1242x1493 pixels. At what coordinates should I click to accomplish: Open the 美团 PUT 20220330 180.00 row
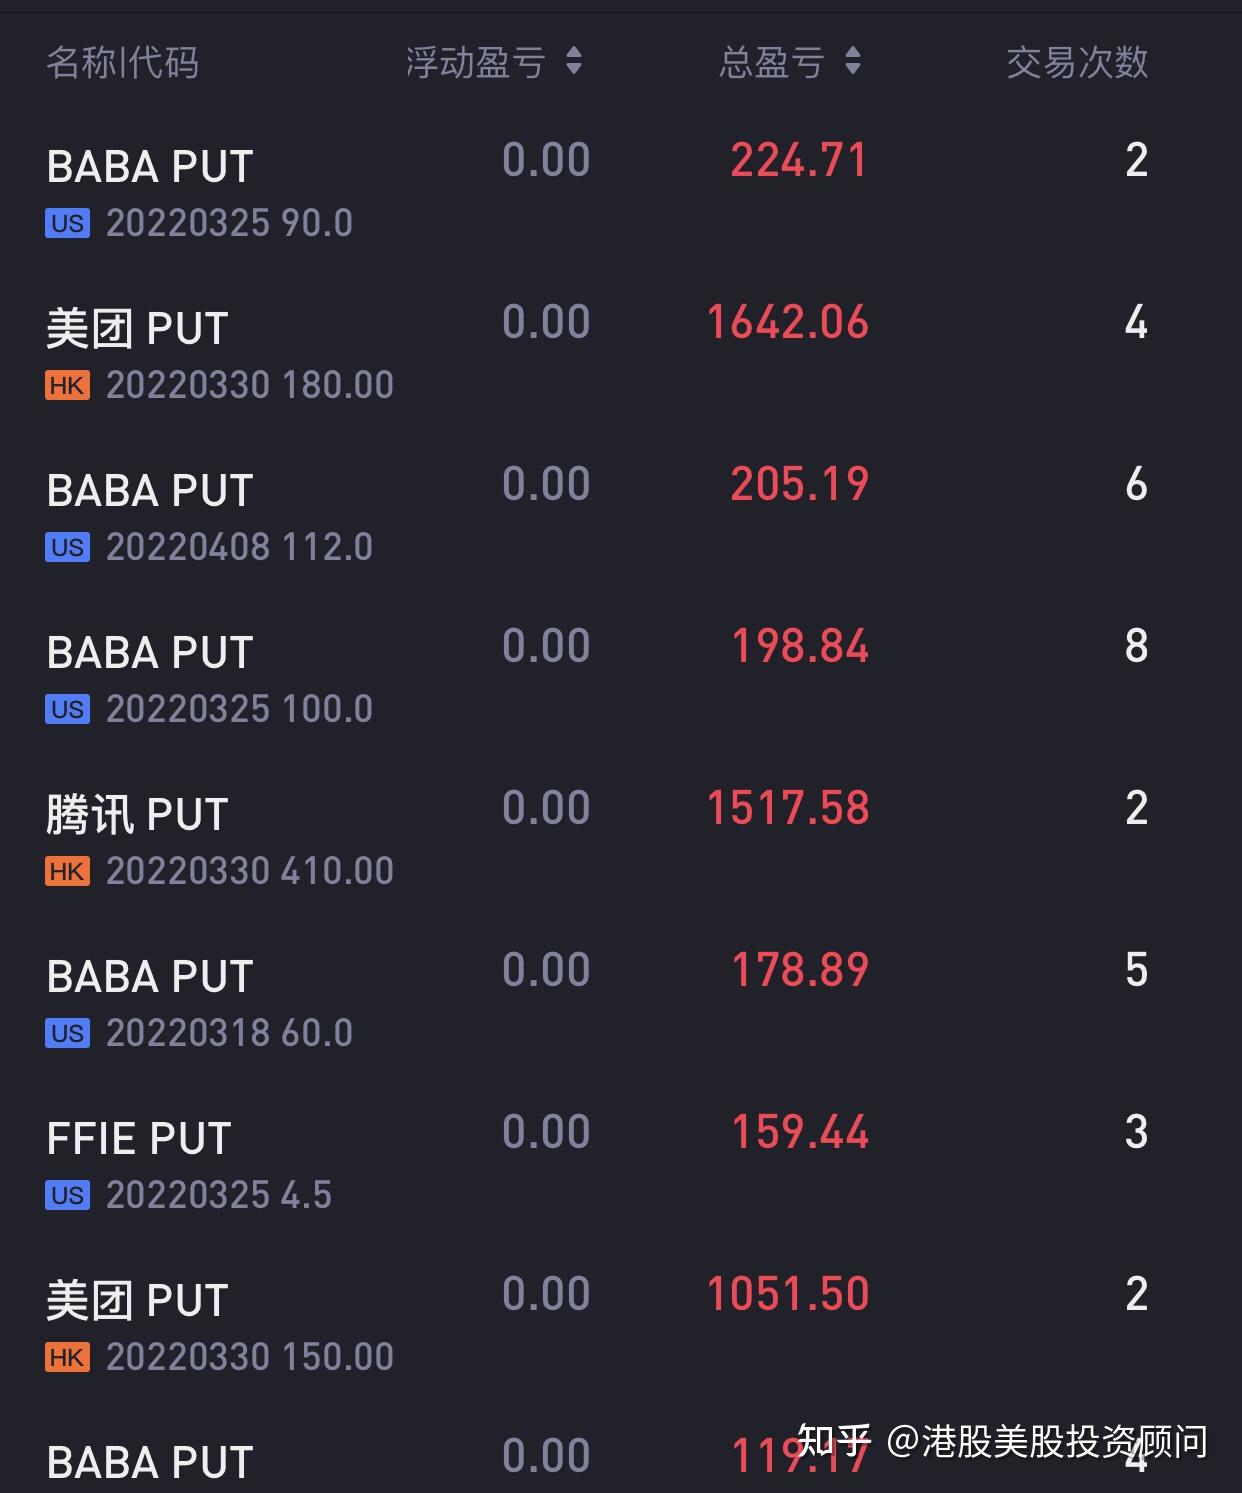click(x=621, y=354)
